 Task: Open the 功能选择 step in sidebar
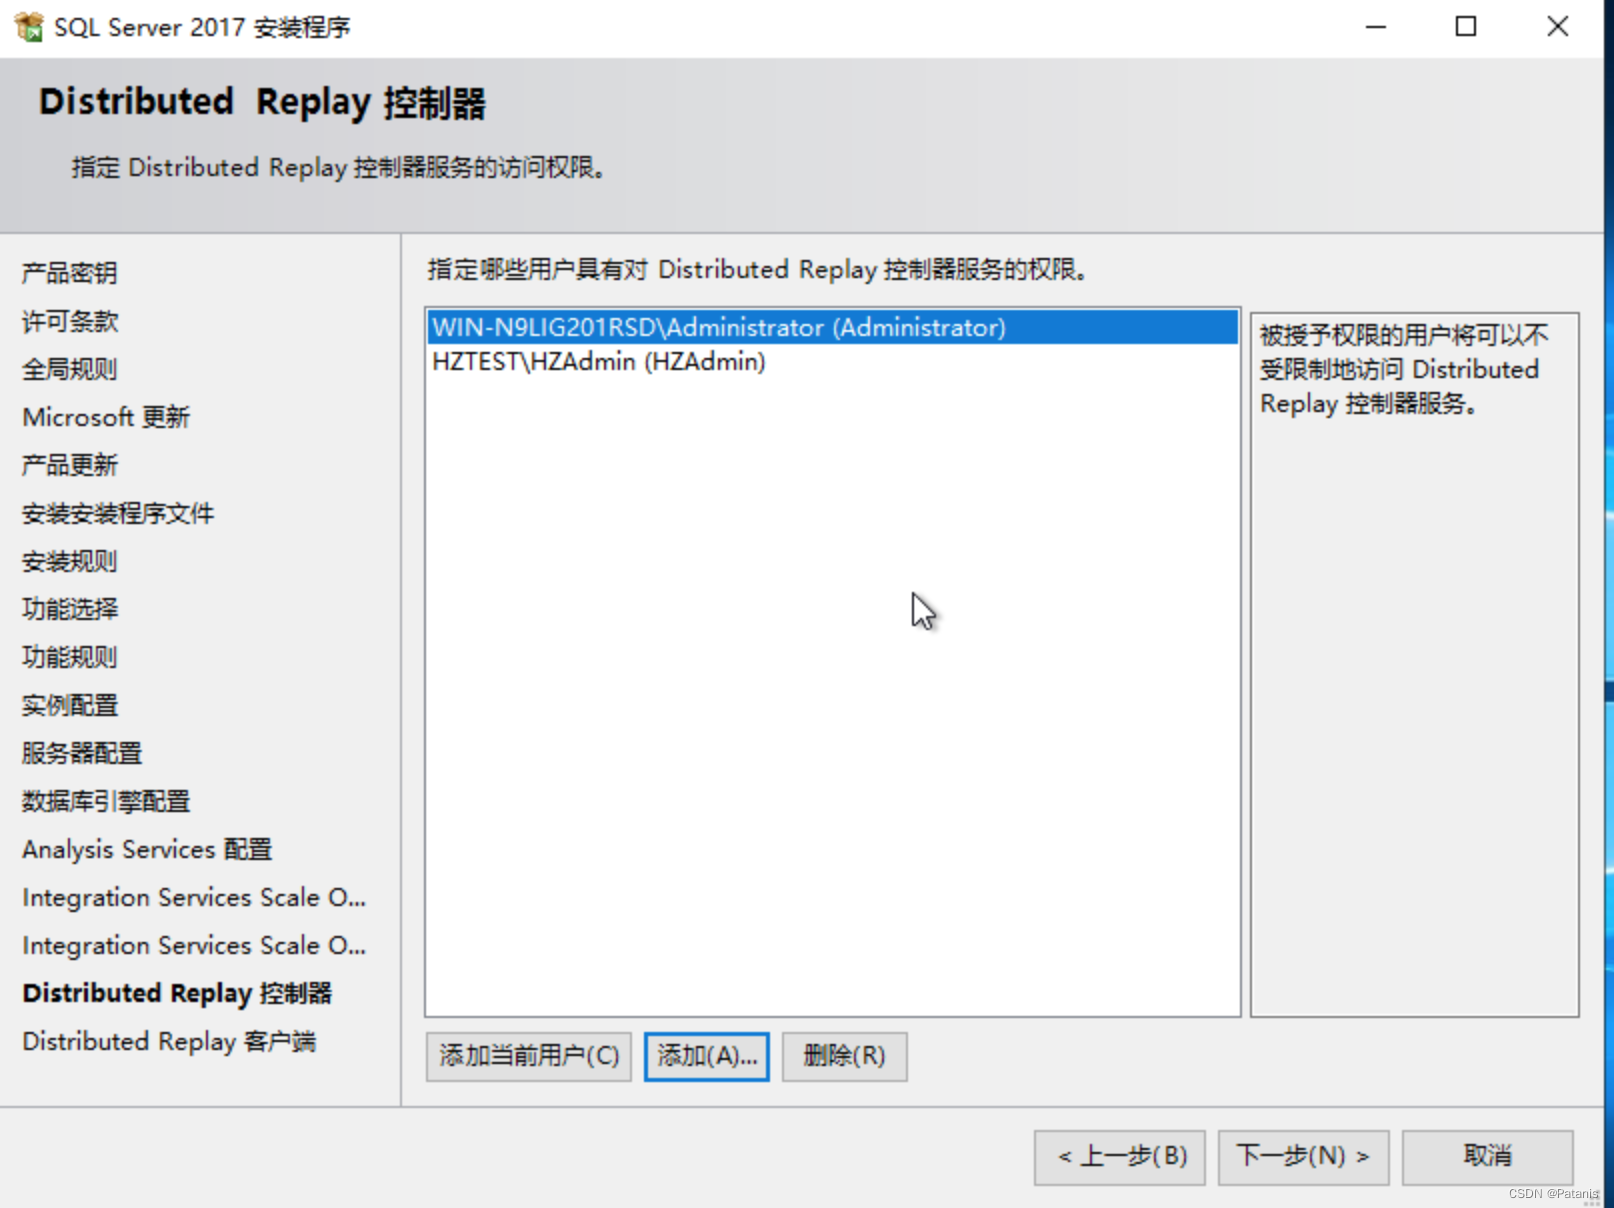pos(70,609)
